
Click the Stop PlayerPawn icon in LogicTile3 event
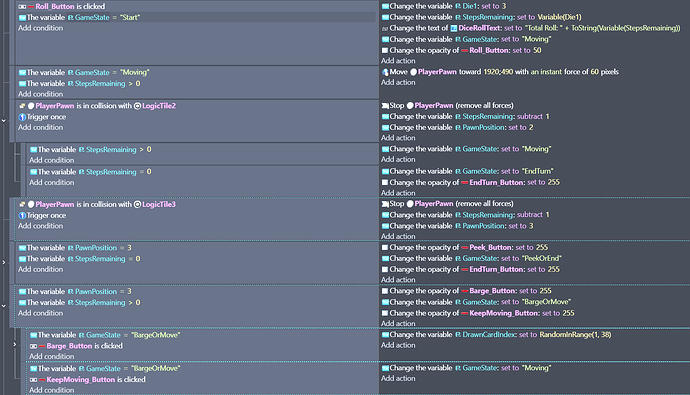385,204
